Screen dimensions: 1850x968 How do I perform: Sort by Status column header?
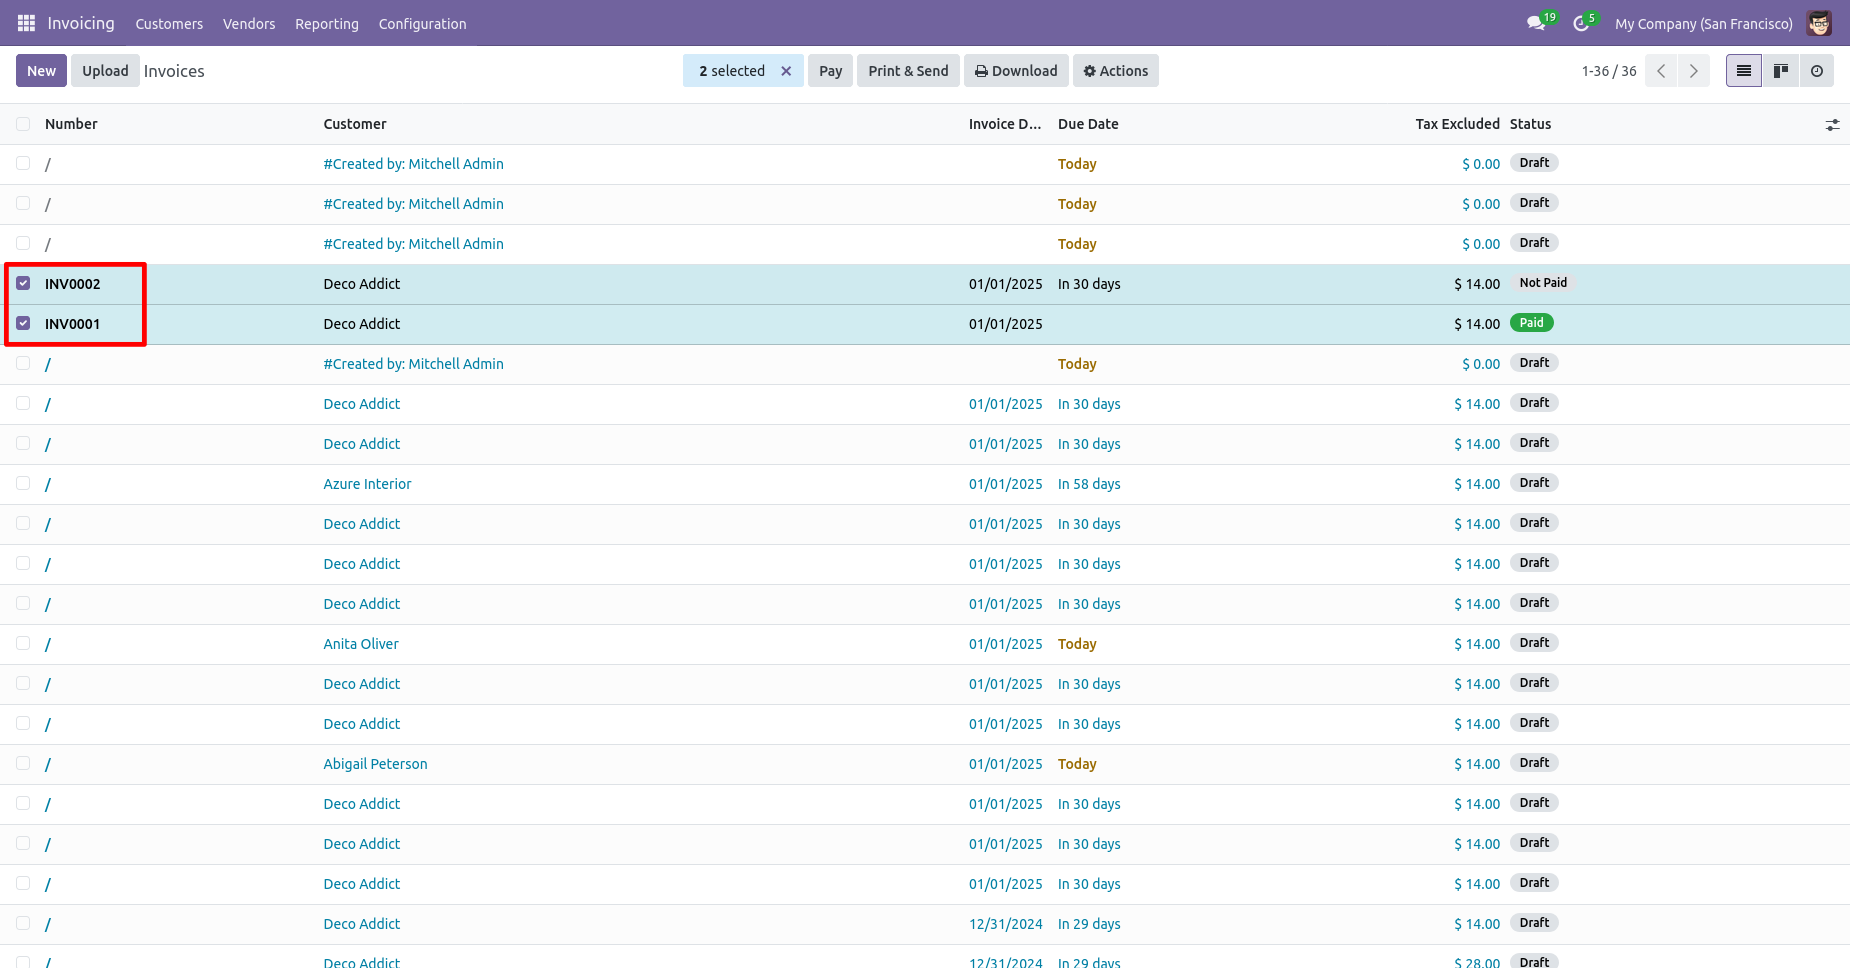pos(1530,124)
